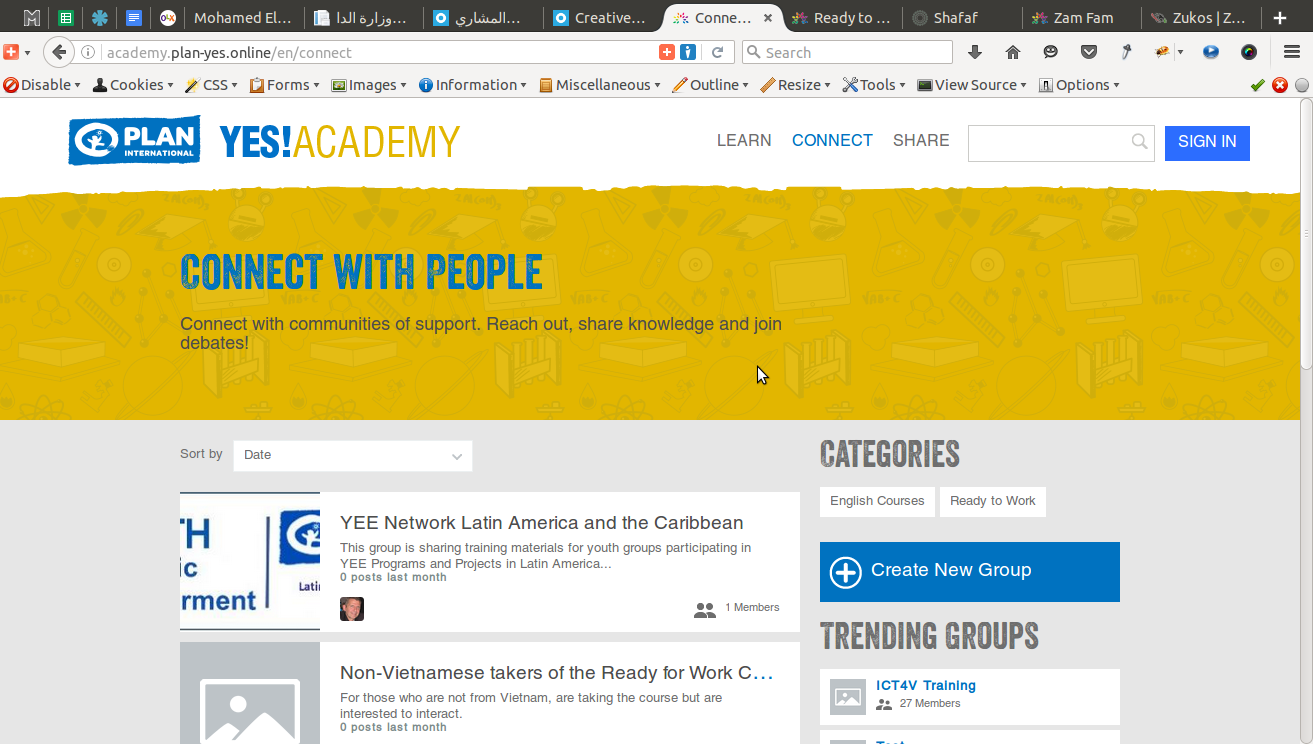This screenshot has height=744, width=1313.
Task: Open the Options dropdown menu
Action: pyautogui.click(x=1080, y=85)
